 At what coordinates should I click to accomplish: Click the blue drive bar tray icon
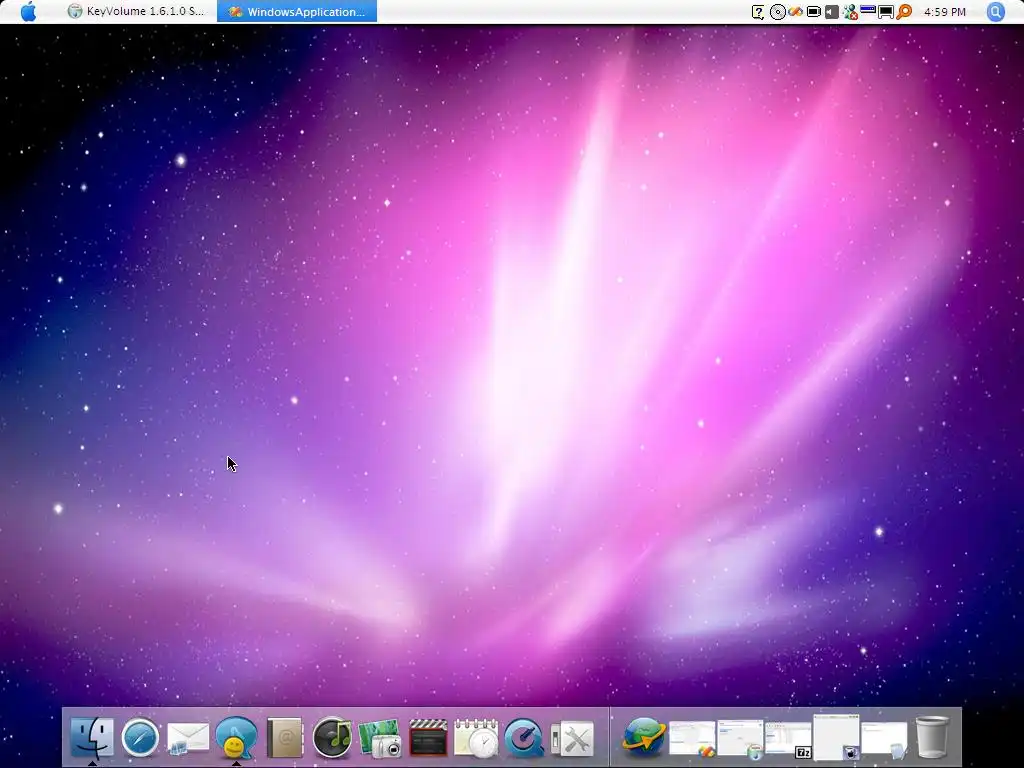point(868,10)
